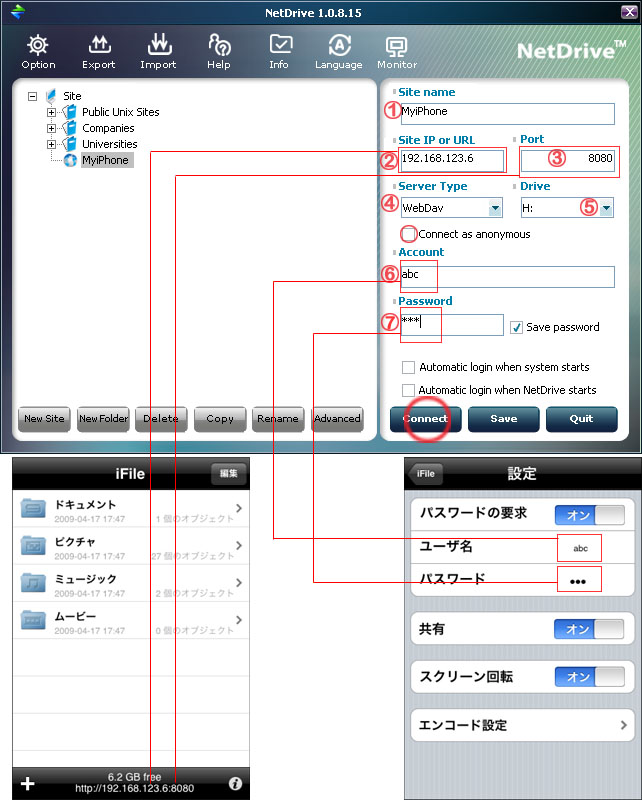
Task: Click the Save button
Action: (504, 419)
